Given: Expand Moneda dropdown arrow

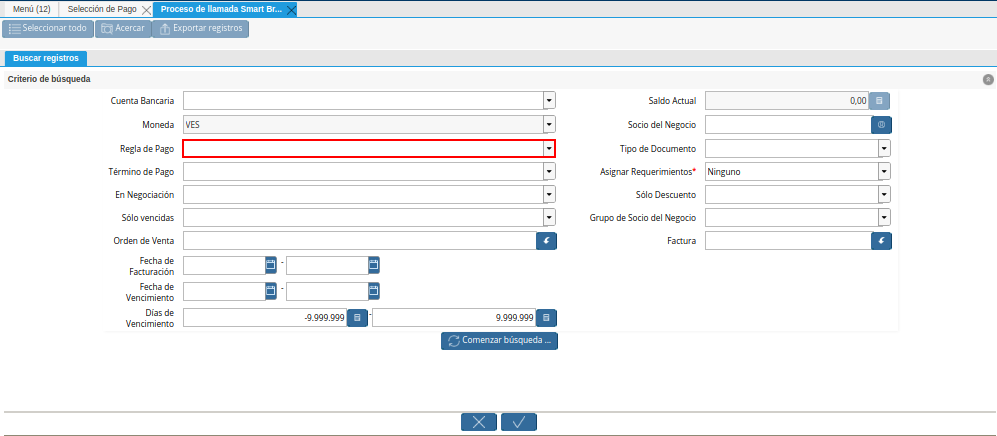Looking at the screenshot, I should (x=549, y=125).
